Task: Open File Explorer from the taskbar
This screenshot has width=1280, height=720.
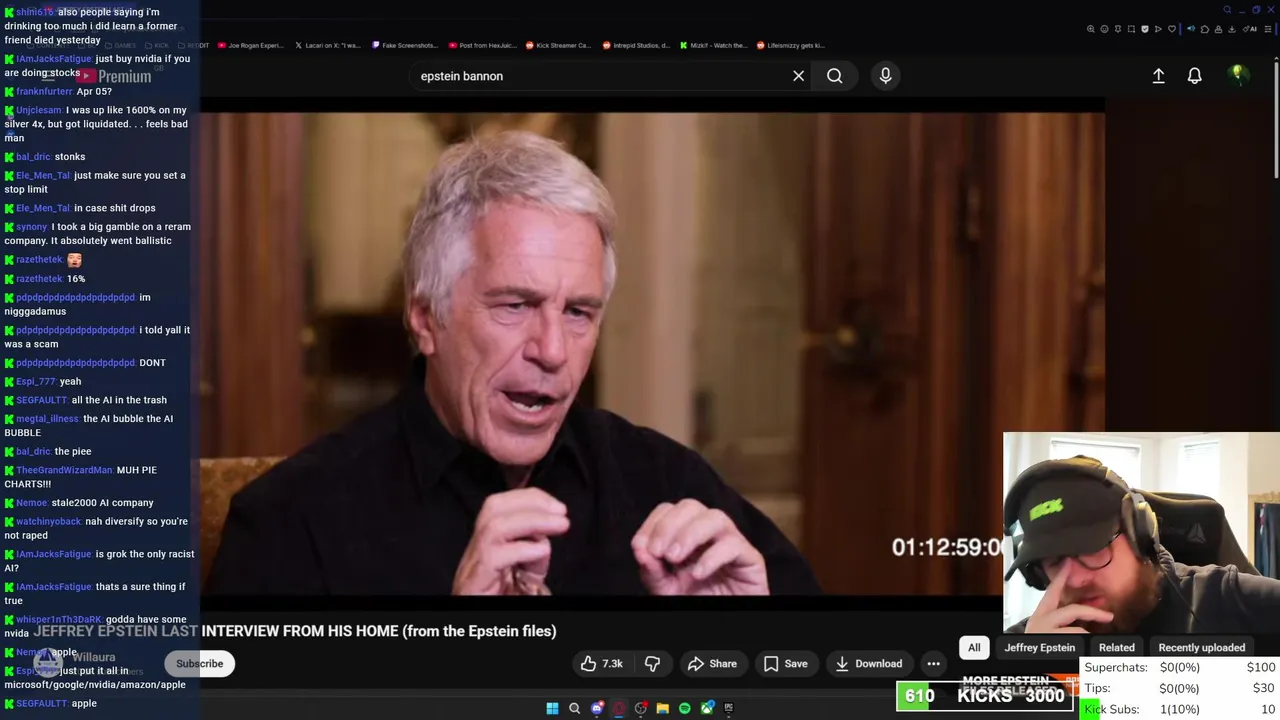Action: pyautogui.click(x=662, y=708)
